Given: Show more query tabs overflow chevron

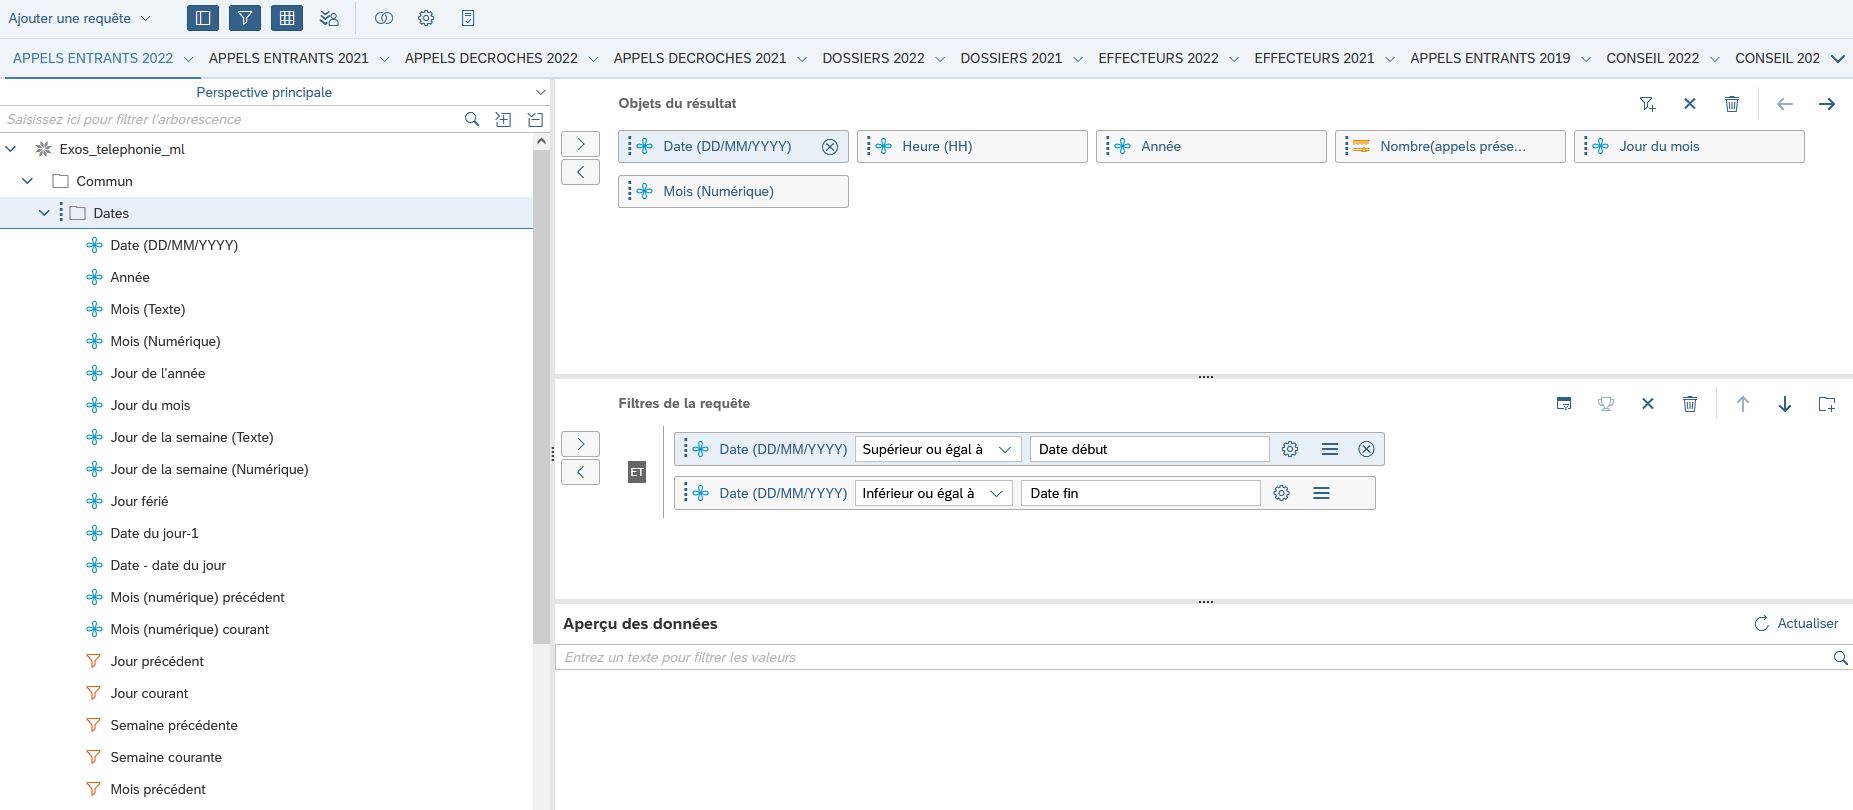Looking at the screenshot, I should point(1838,59).
